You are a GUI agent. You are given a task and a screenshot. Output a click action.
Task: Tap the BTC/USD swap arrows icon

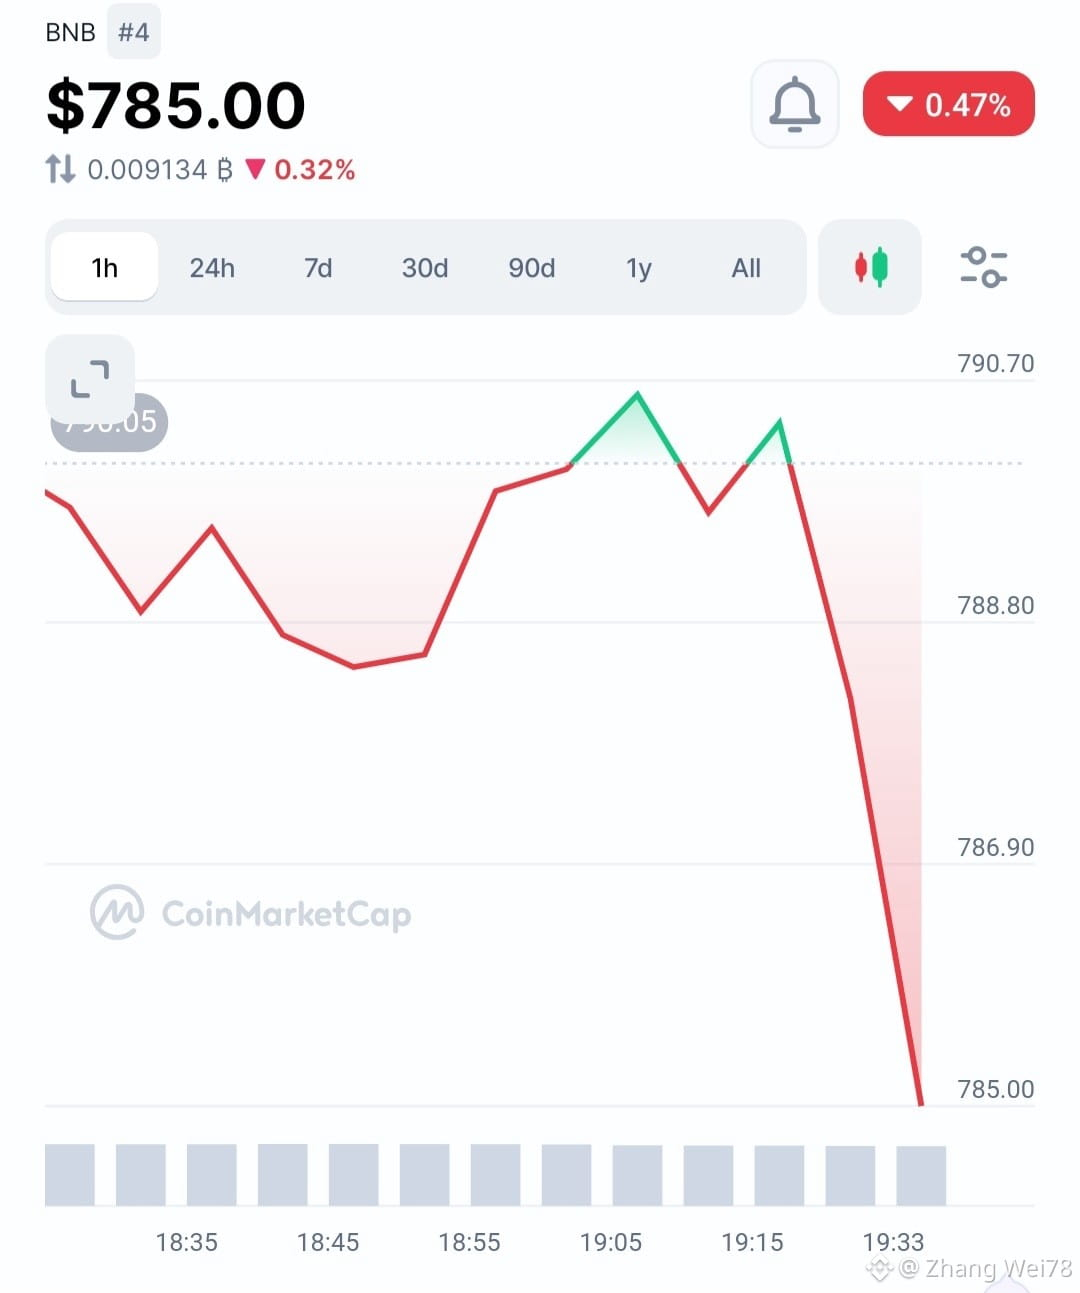[60, 169]
